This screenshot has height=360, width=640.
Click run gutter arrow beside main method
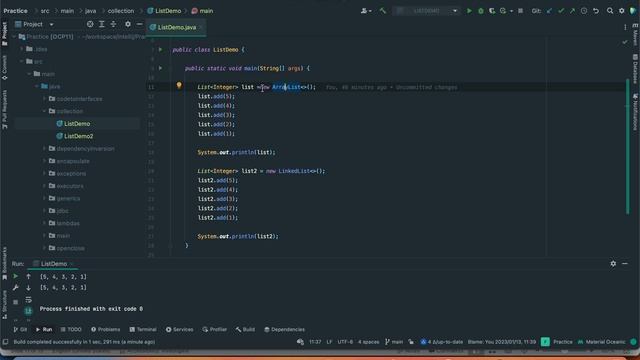pos(160,68)
